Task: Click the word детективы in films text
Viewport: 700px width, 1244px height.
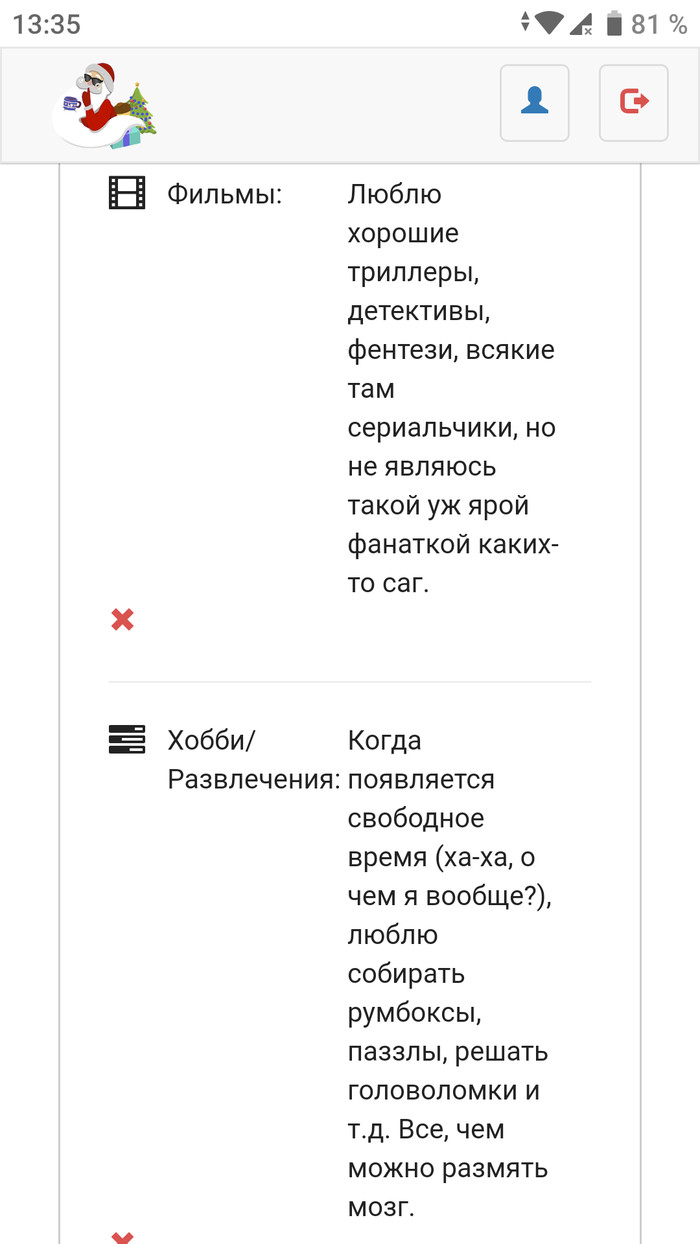Action: [419, 311]
